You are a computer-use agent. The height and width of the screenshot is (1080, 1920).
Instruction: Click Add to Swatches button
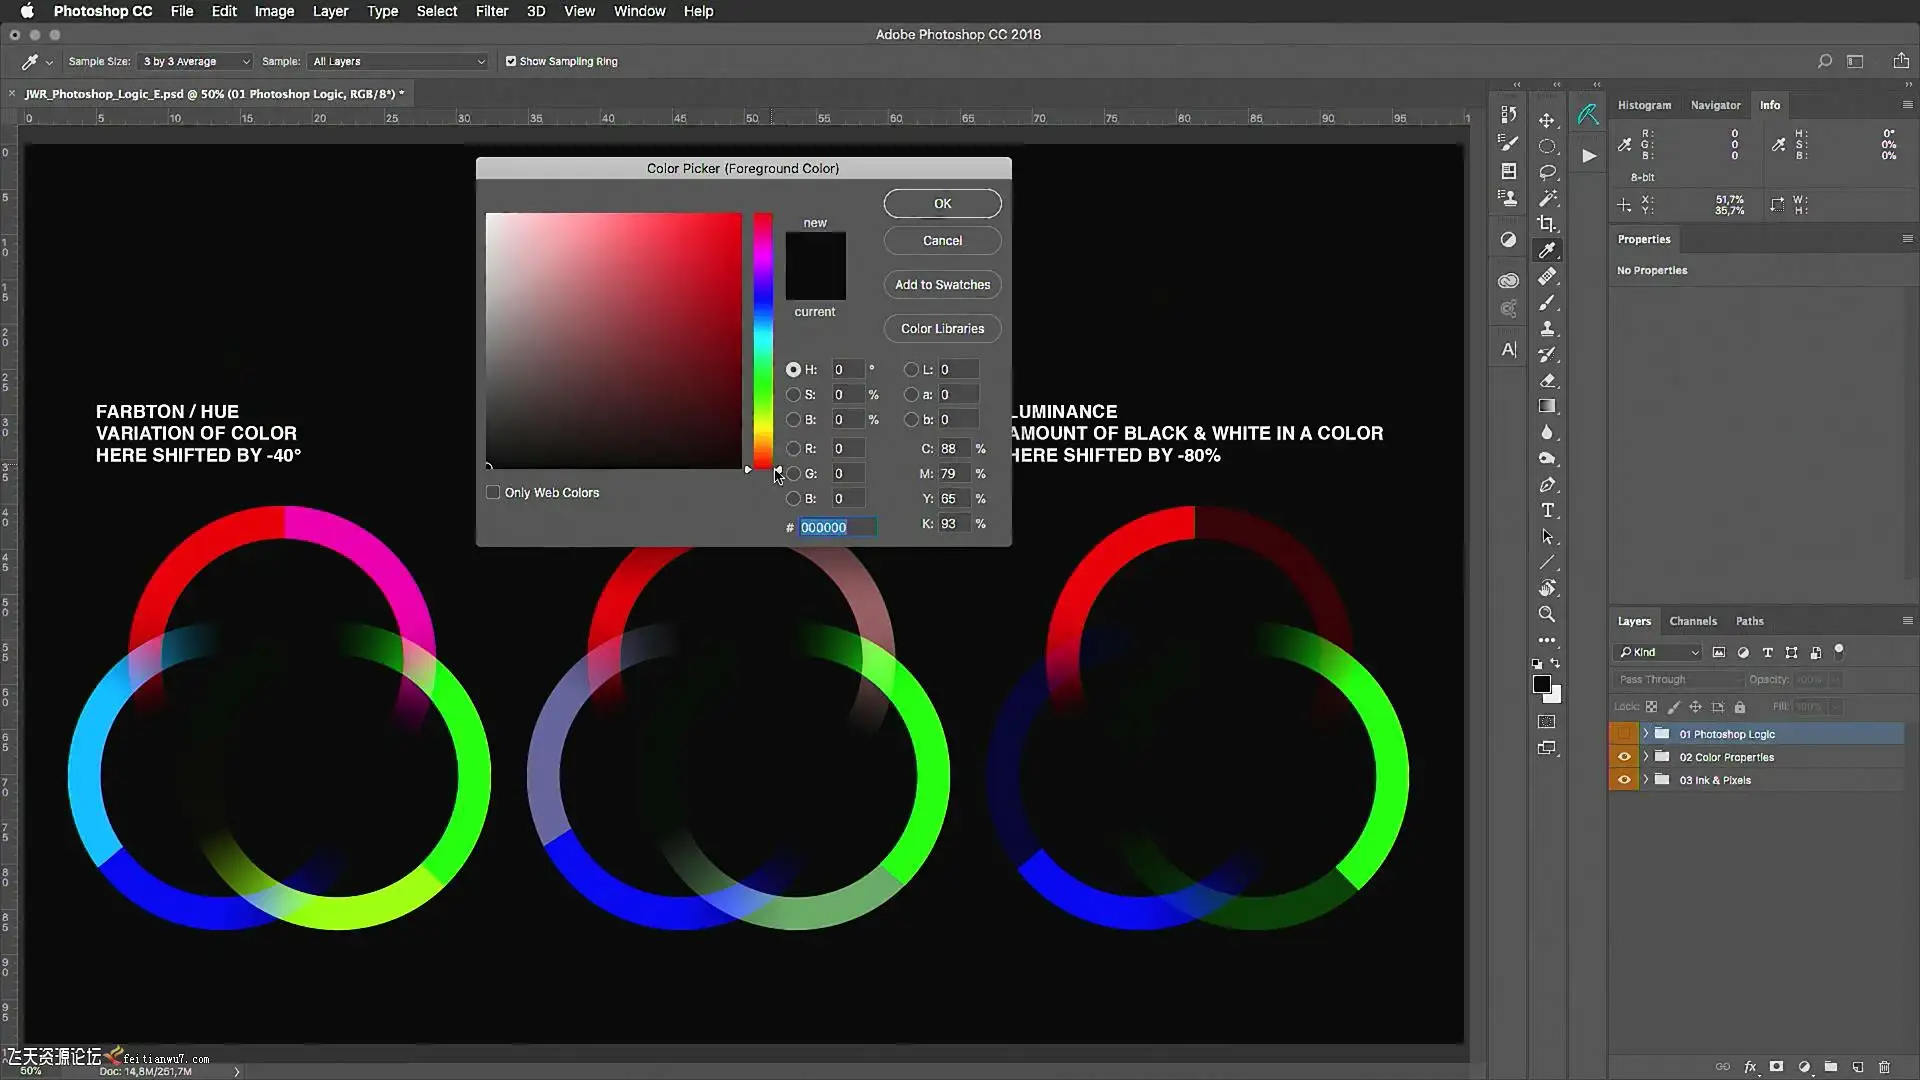[942, 285]
